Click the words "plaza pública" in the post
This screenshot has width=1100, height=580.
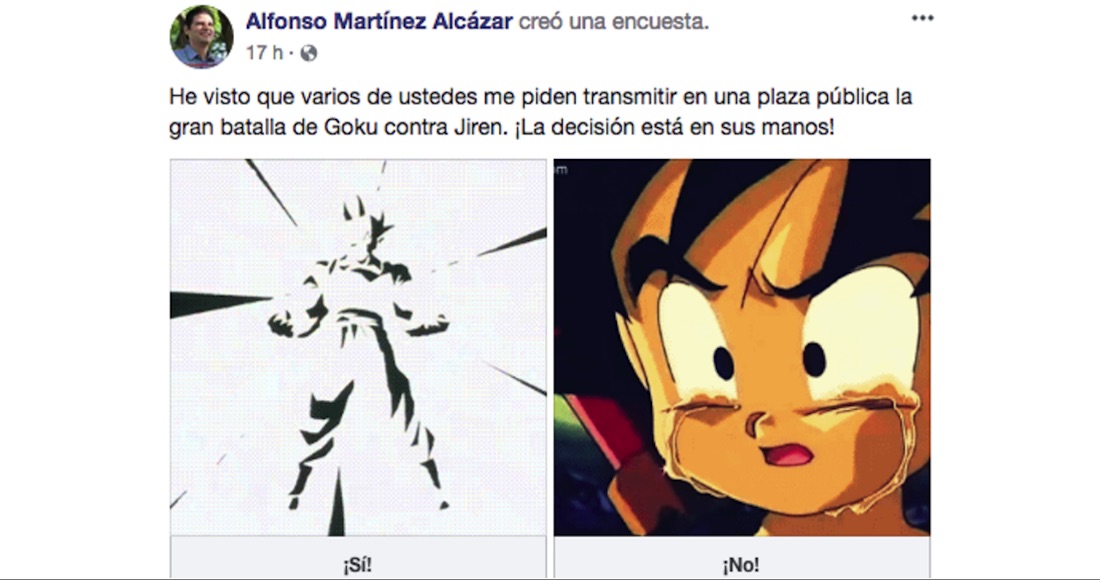click(816, 97)
